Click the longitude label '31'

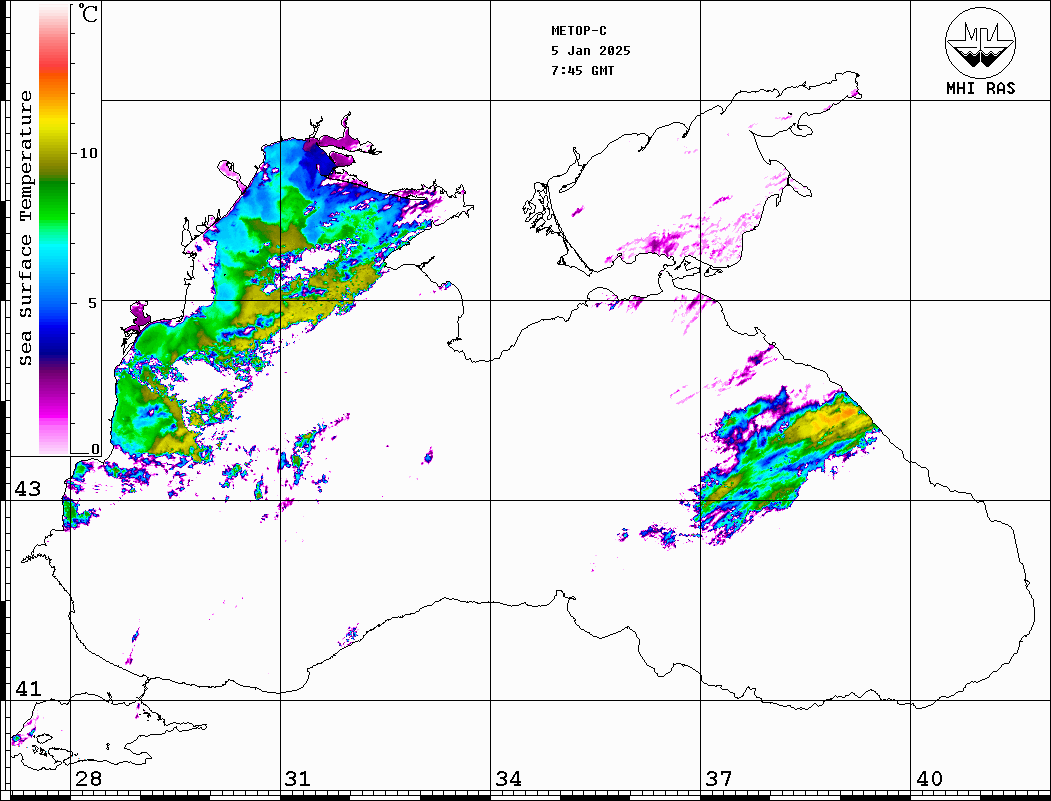[x=298, y=779]
